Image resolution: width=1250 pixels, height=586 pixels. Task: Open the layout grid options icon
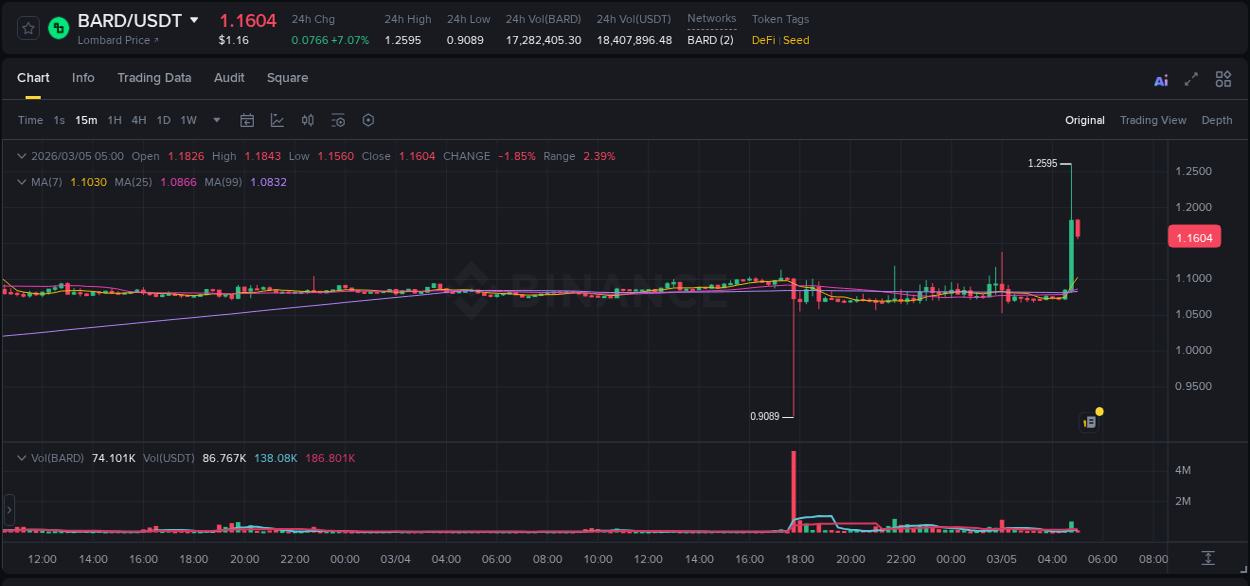tap(1223, 80)
